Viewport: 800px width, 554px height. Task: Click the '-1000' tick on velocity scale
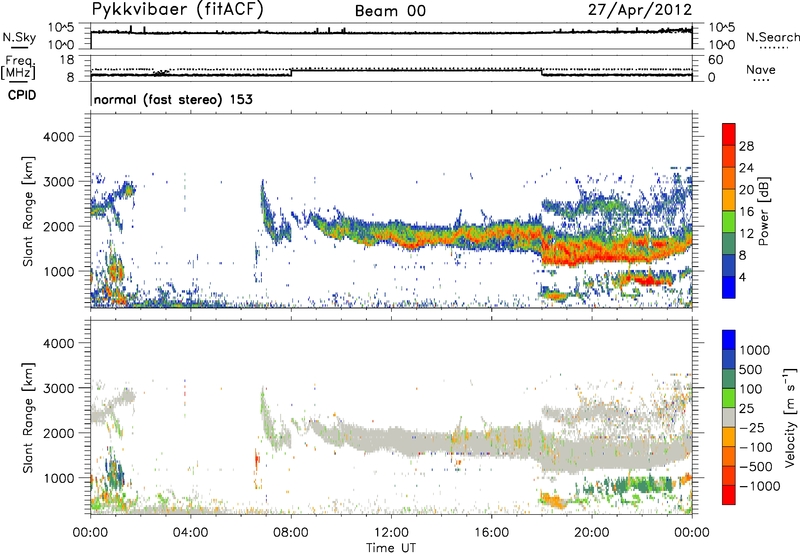coord(759,486)
